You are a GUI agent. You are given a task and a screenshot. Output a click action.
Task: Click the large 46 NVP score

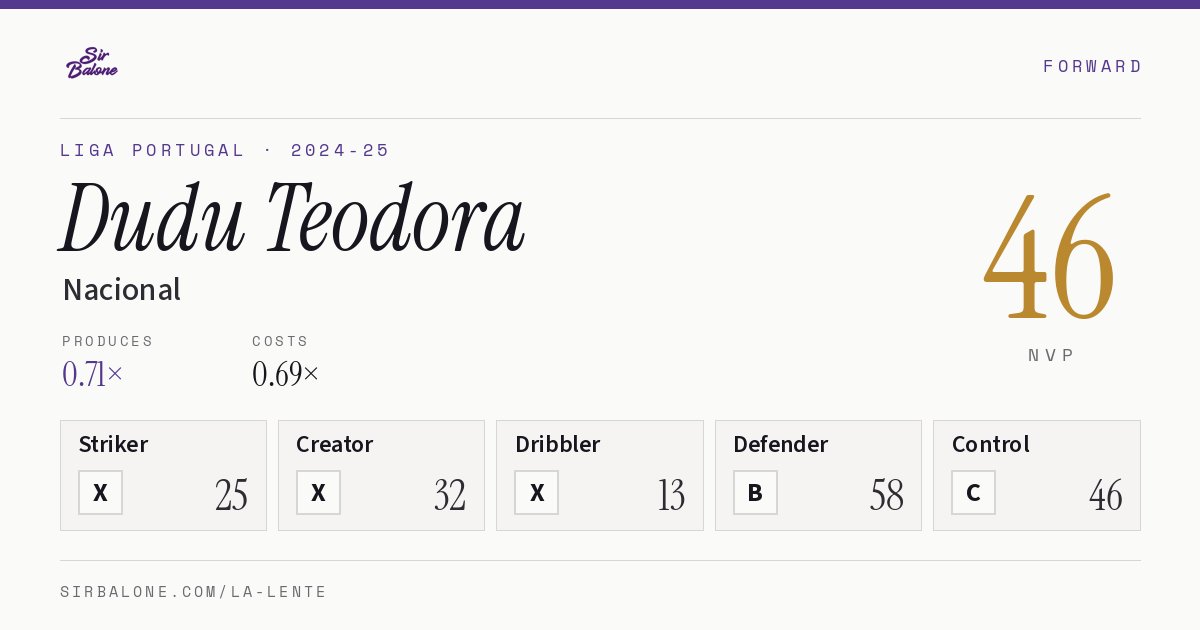pos(1049,256)
